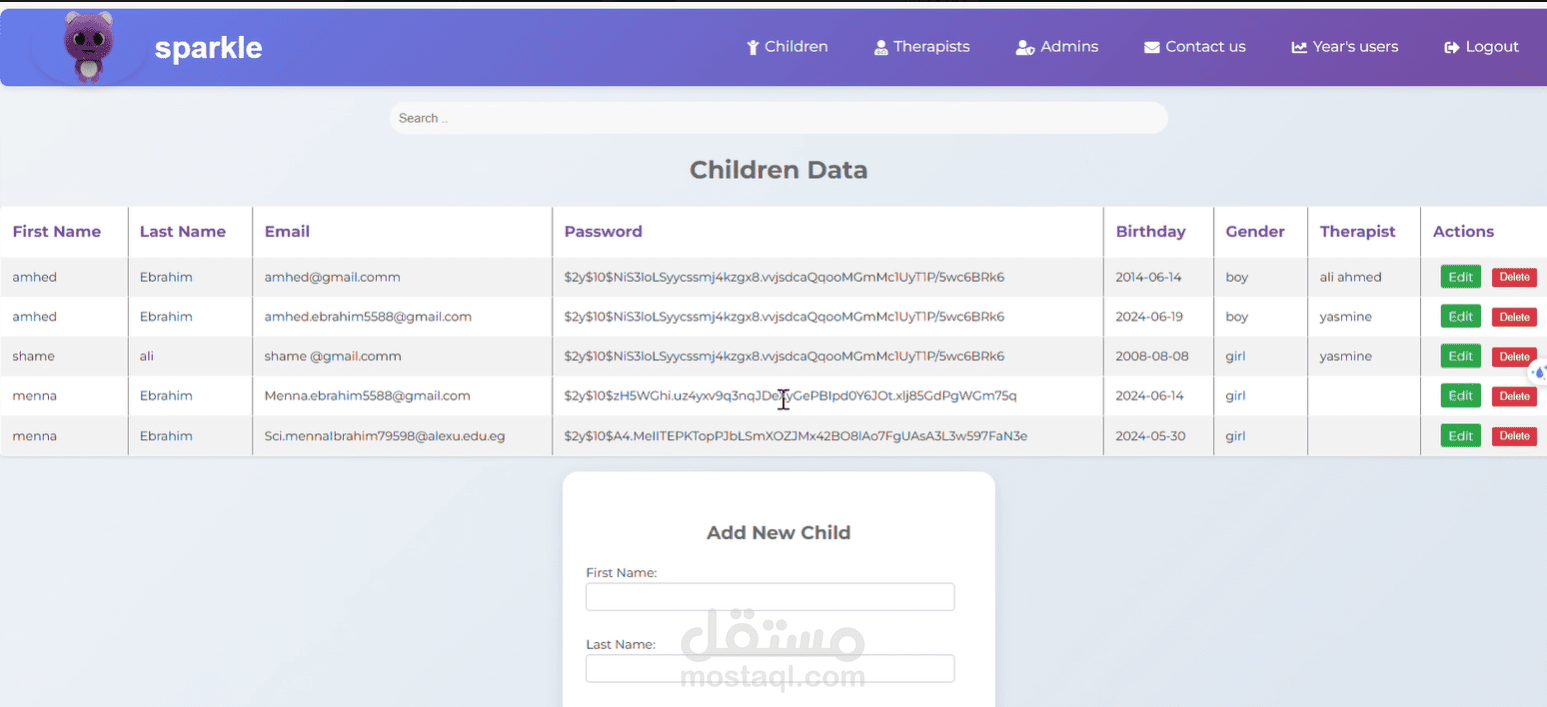Image resolution: width=1547 pixels, height=707 pixels.
Task: Delete the shame ali row
Action: click(1514, 357)
